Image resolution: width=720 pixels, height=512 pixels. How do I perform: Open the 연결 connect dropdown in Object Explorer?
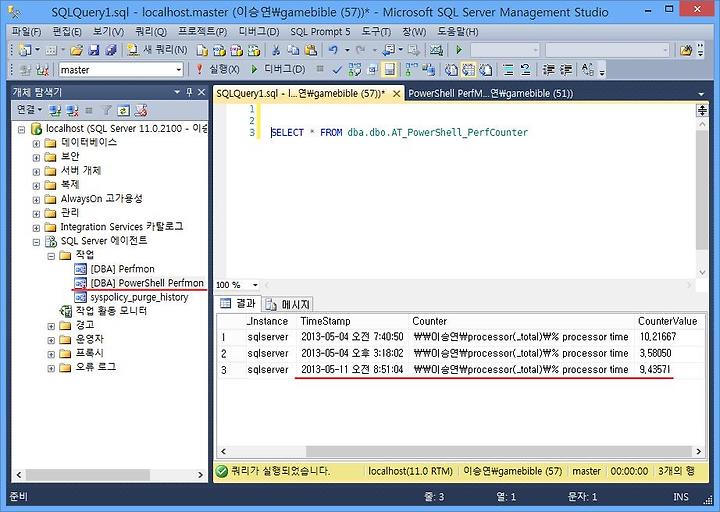pyautogui.click(x=29, y=110)
